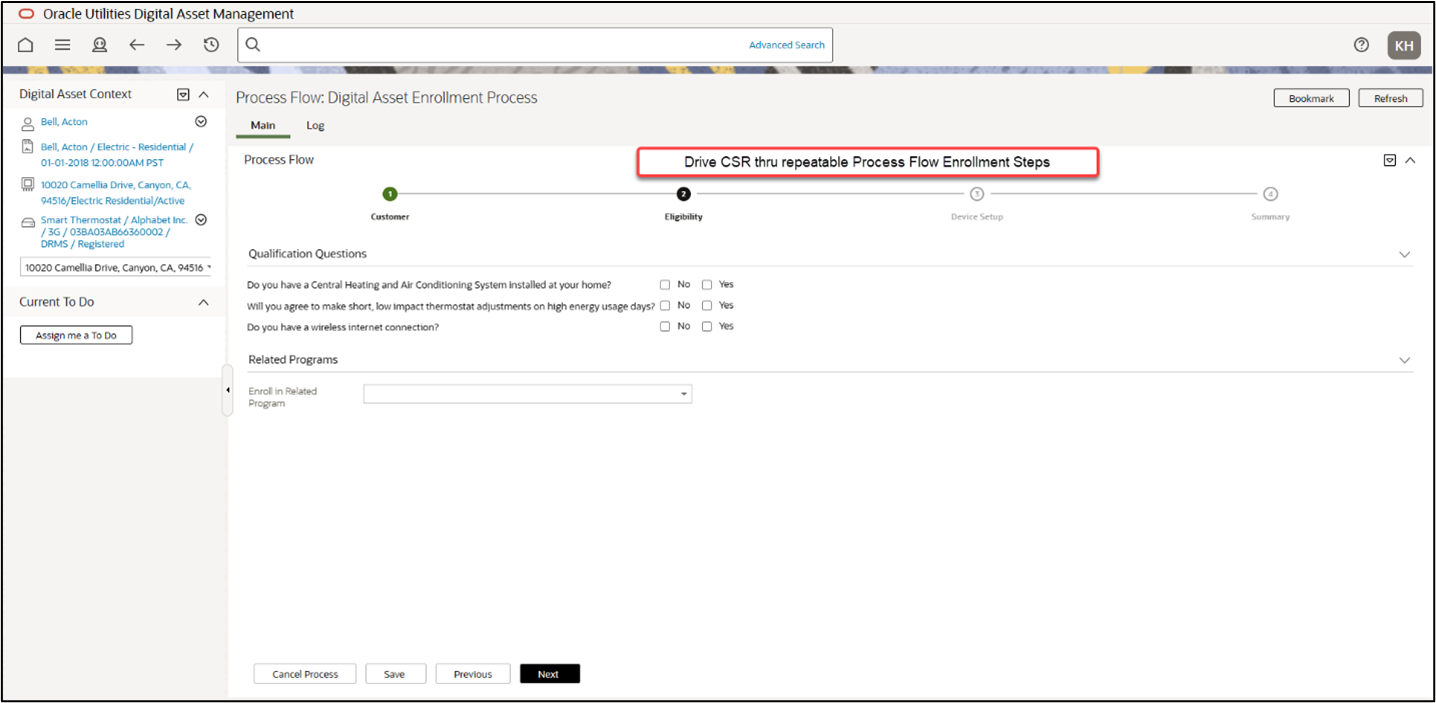Check No for wireless internet connection
Viewport: 1436px width, 703px height.
665,327
